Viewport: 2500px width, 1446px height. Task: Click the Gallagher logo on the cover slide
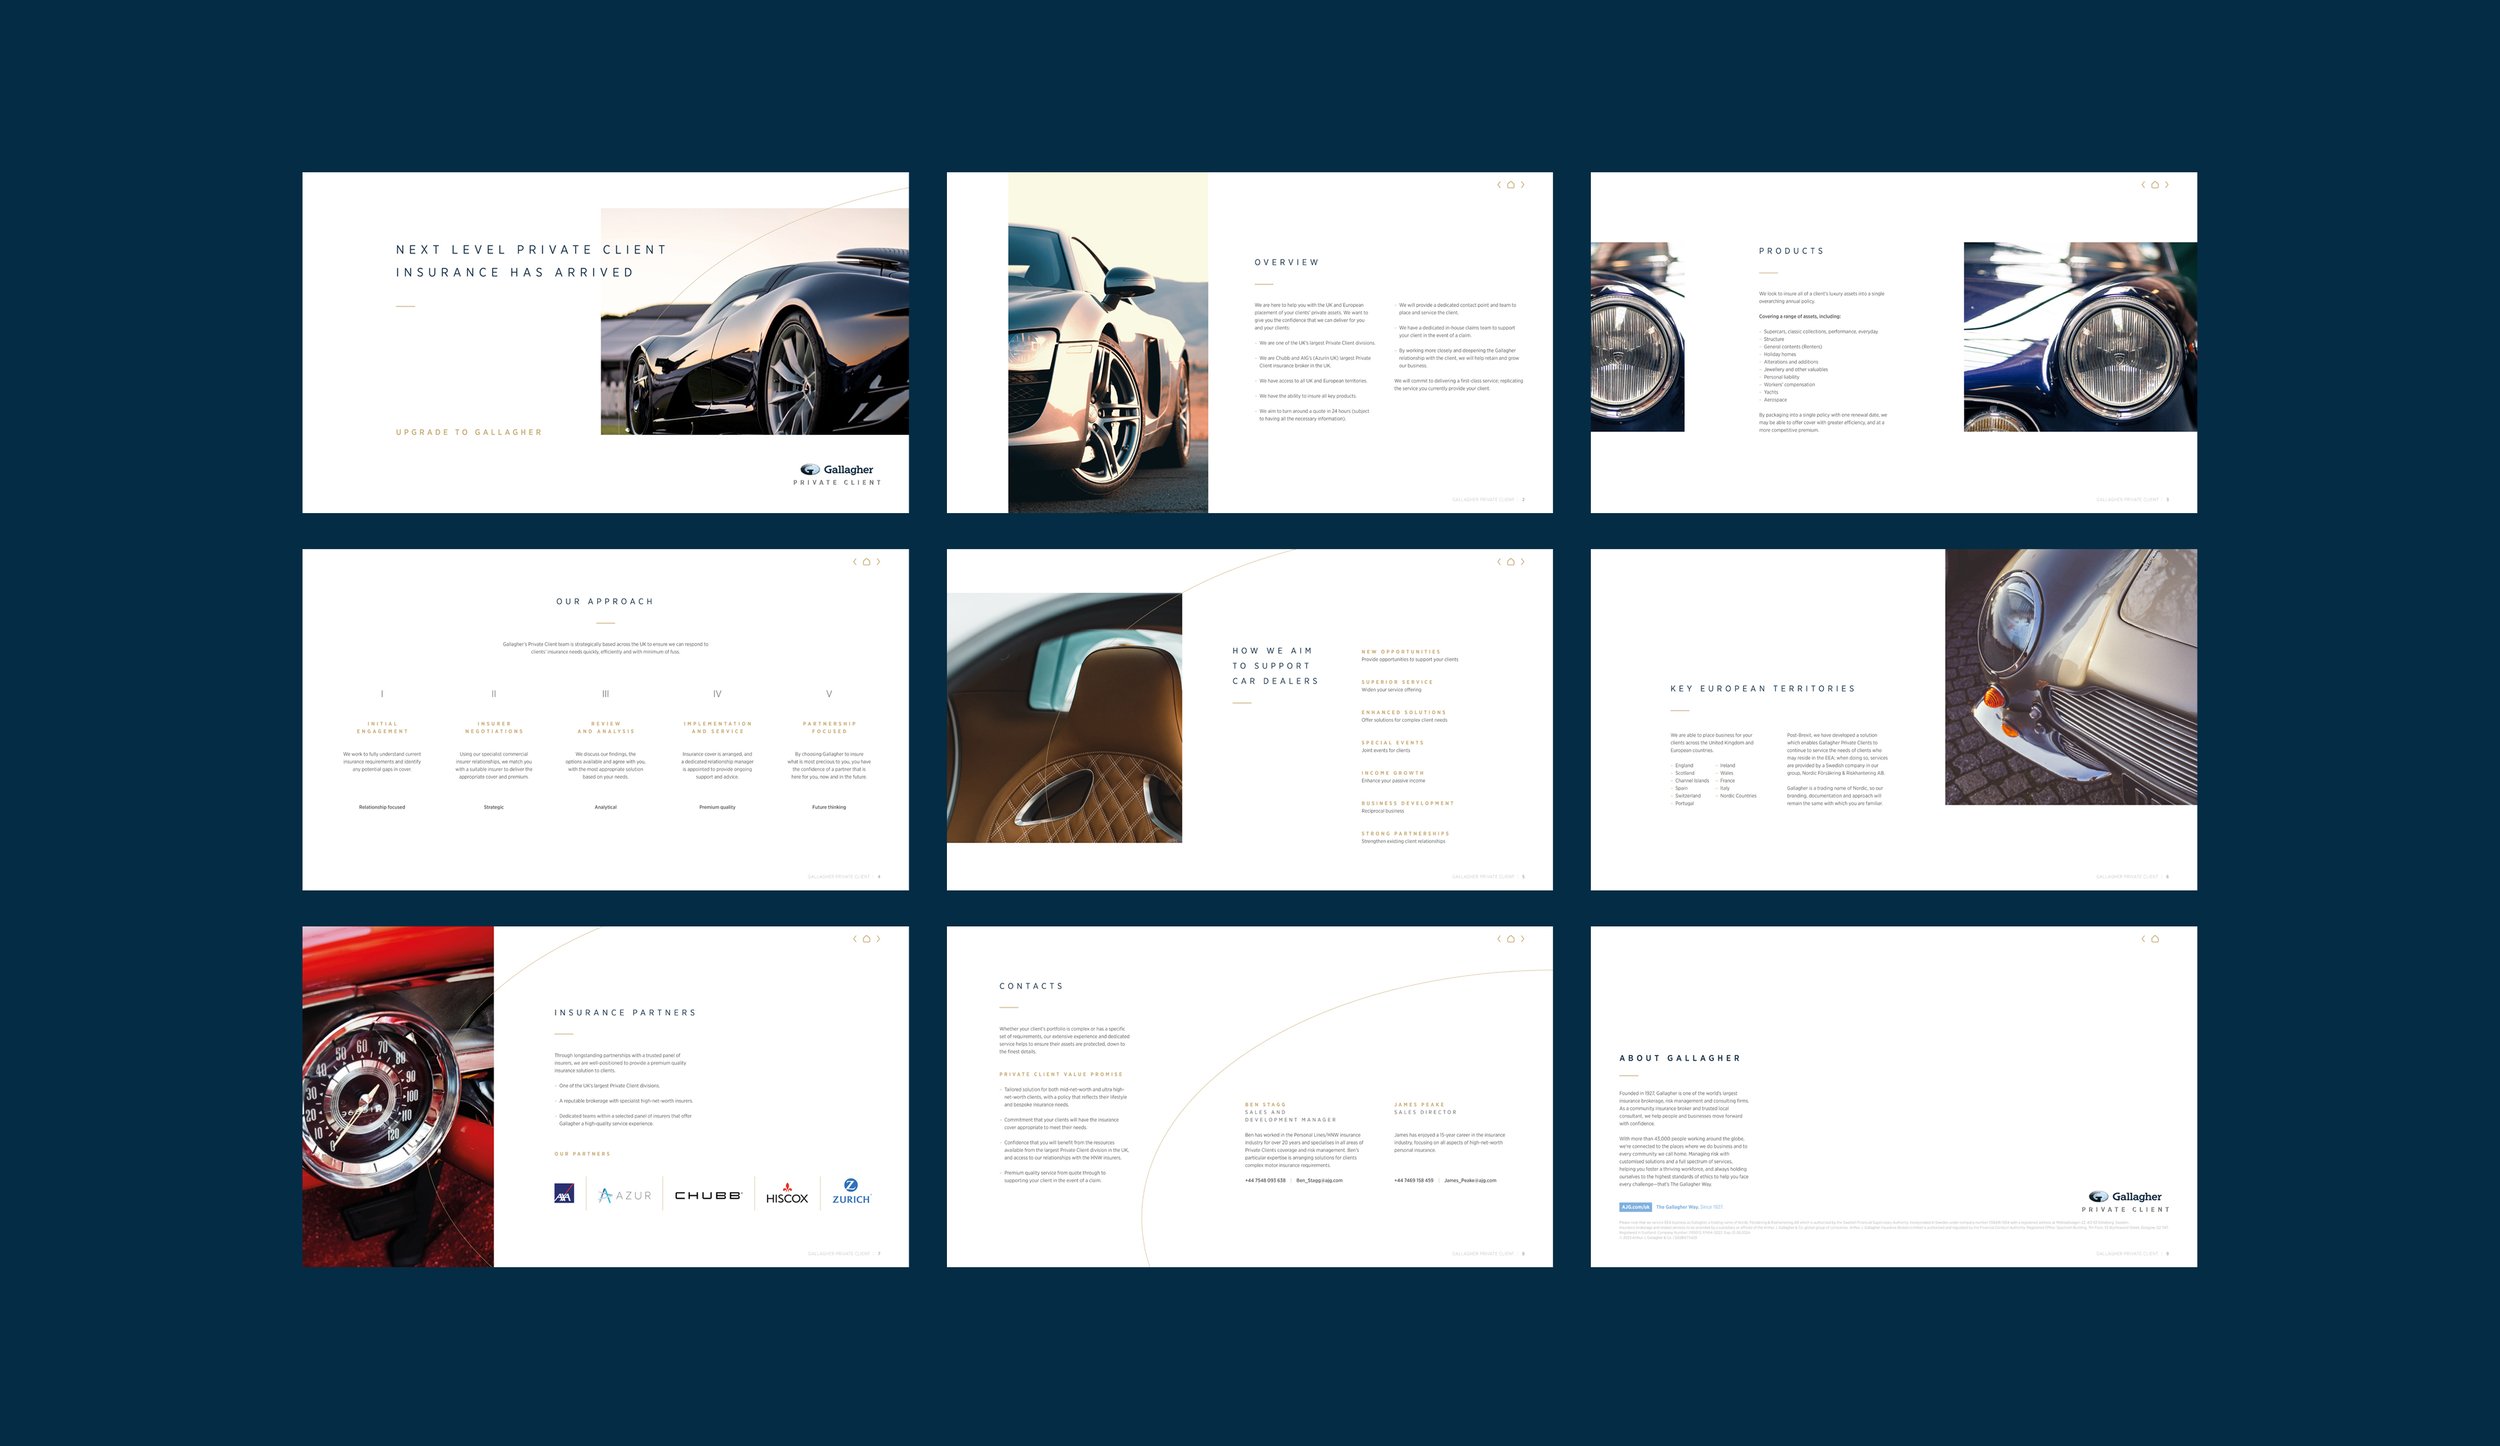click(x=838, y=475)
